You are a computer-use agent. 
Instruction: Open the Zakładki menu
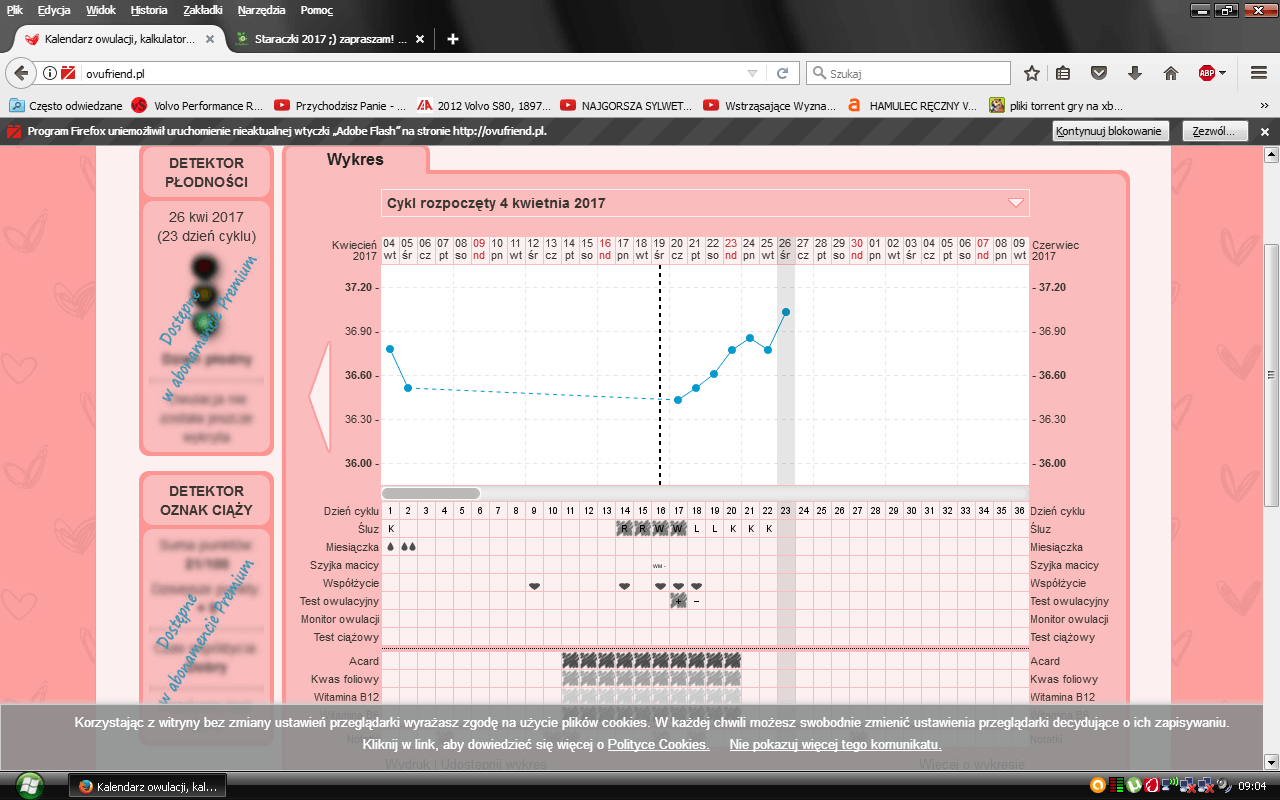click(205, 10)
